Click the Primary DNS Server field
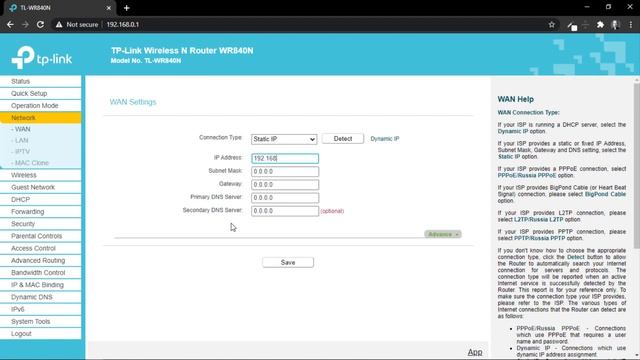This screenshot has height=360, width=640. 285,198
